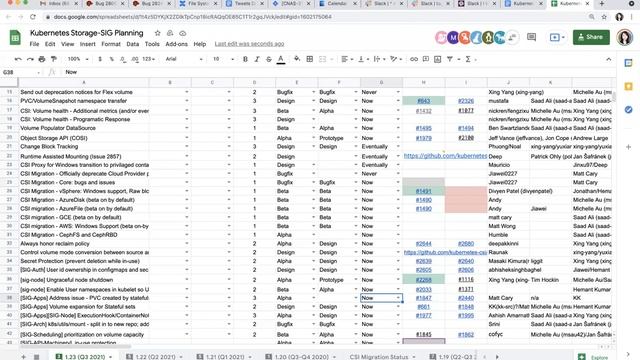Open the zoom 100% dropdown
This screenshot has width=640, height=360.
78,59
